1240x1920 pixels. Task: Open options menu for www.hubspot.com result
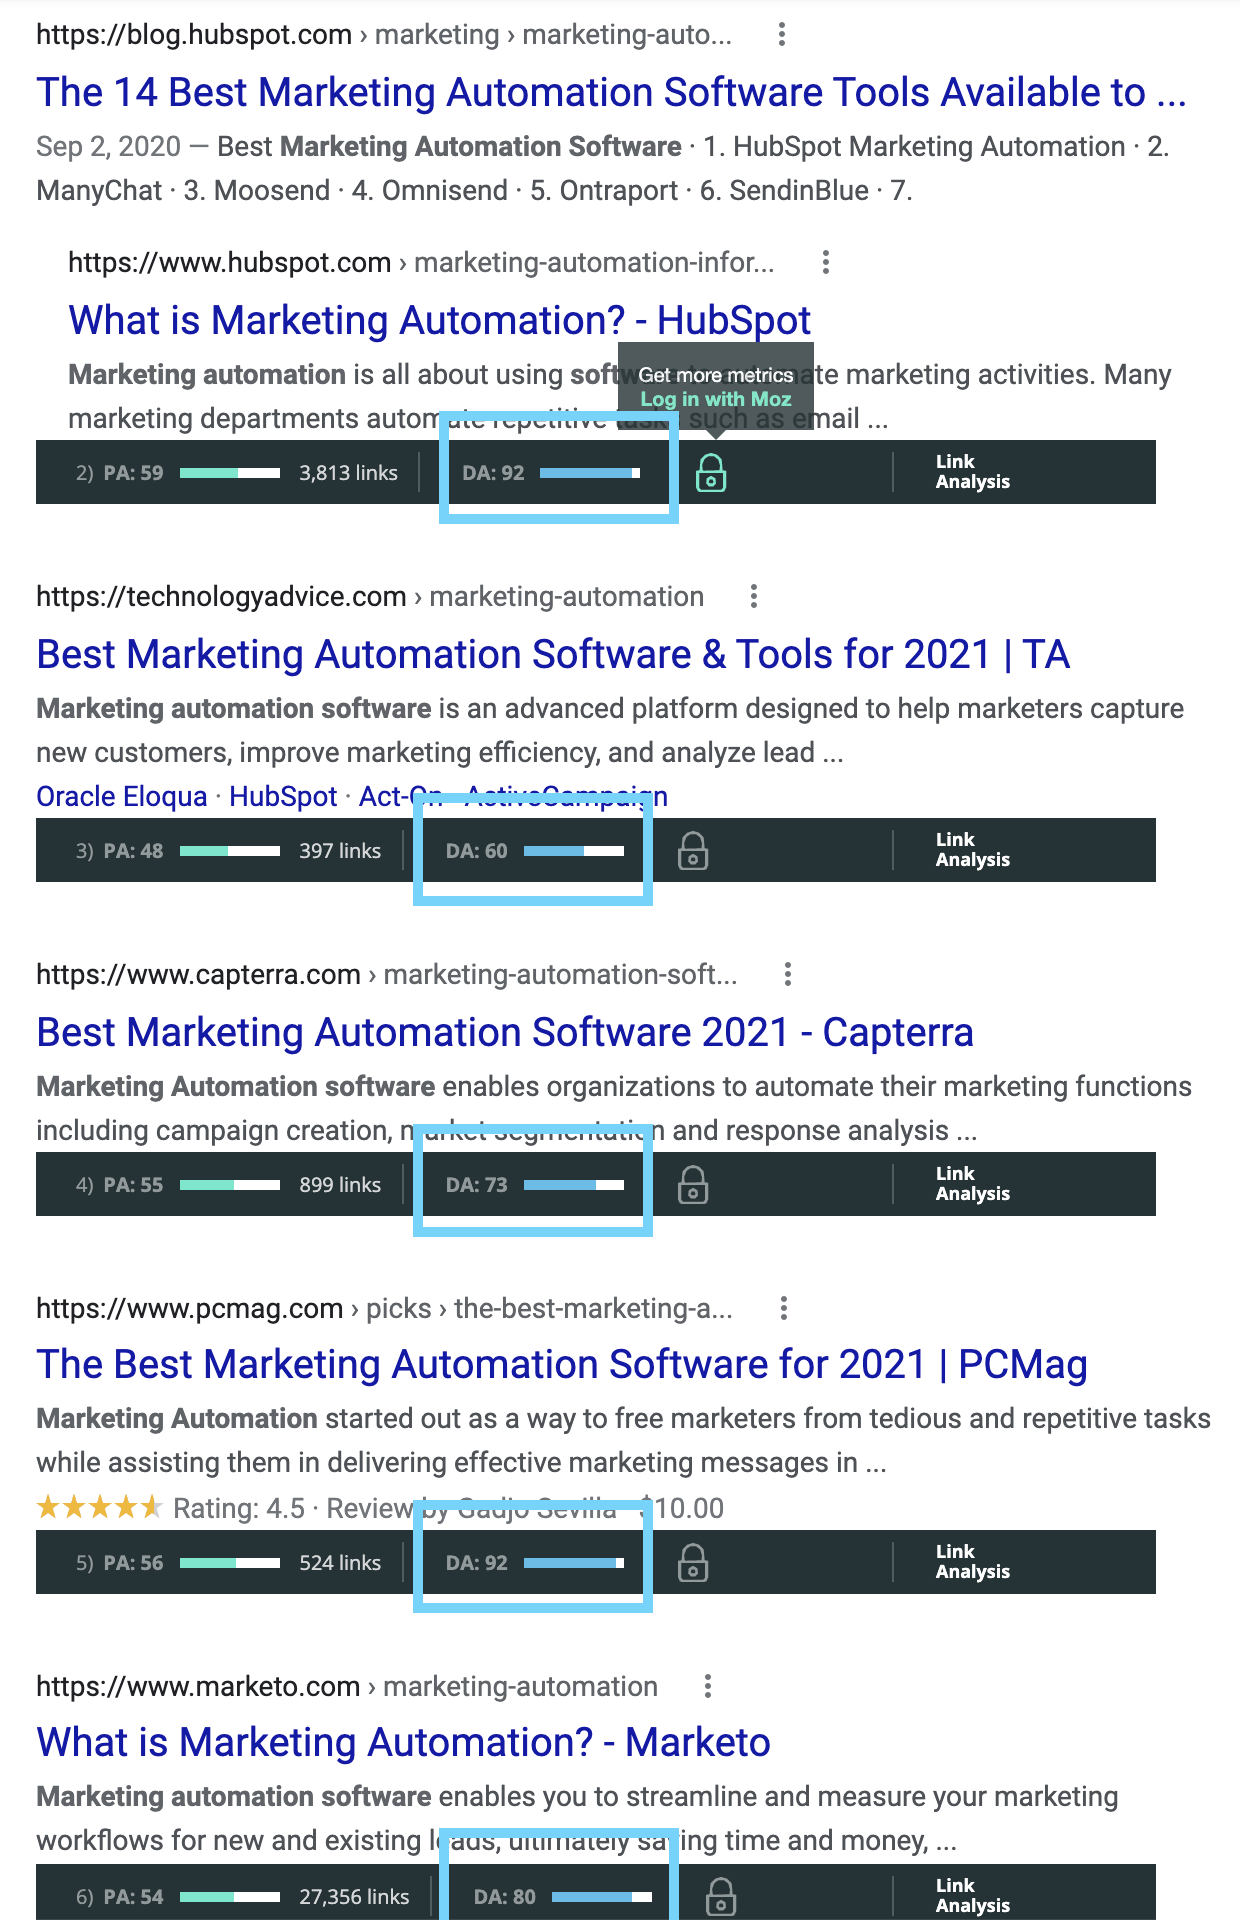click(x=825, y=263)
